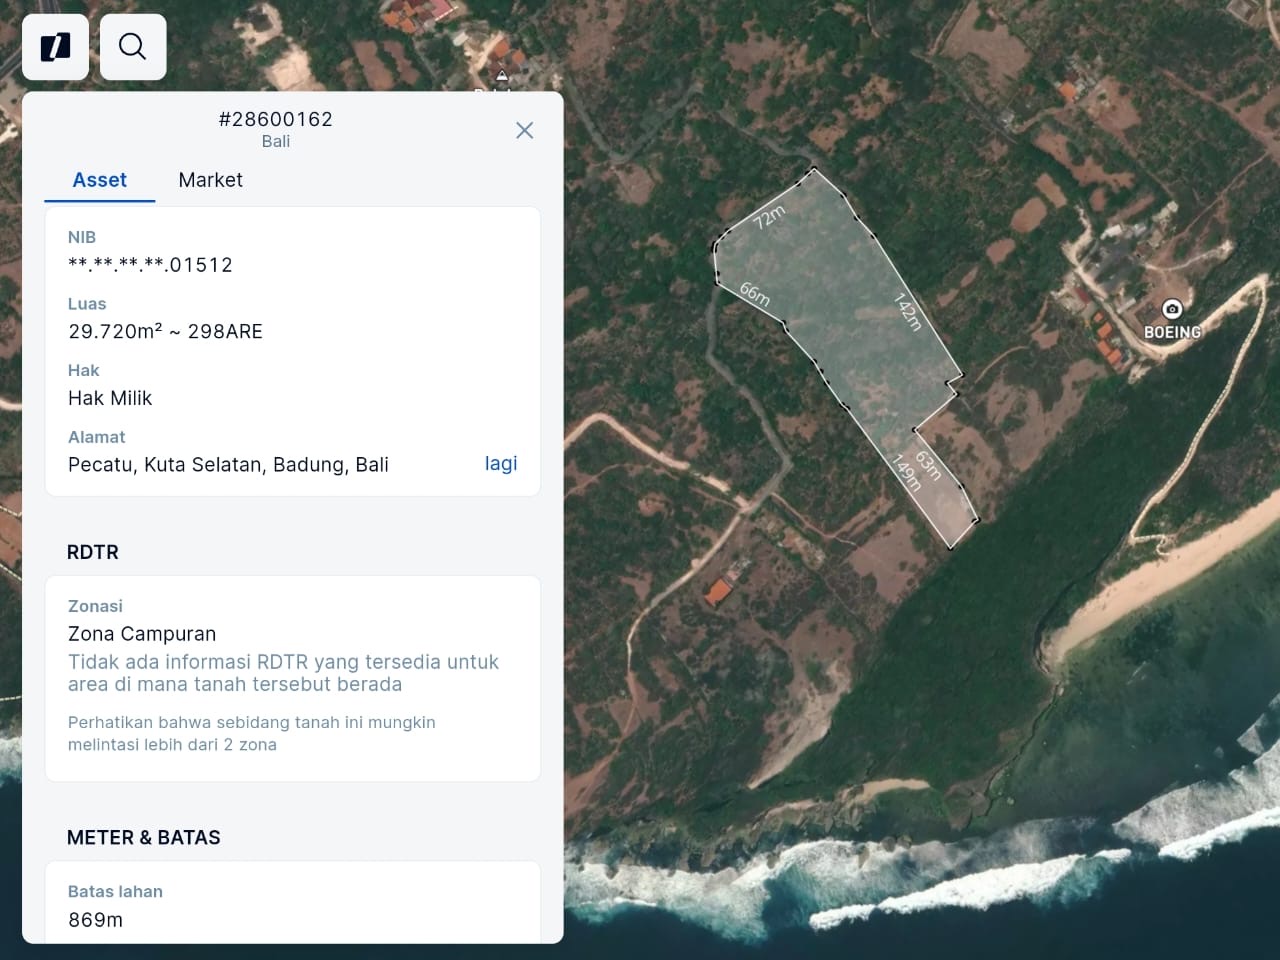Click the app logo button
Viewport: 1280px width, 960px height.
click(55, 47)
